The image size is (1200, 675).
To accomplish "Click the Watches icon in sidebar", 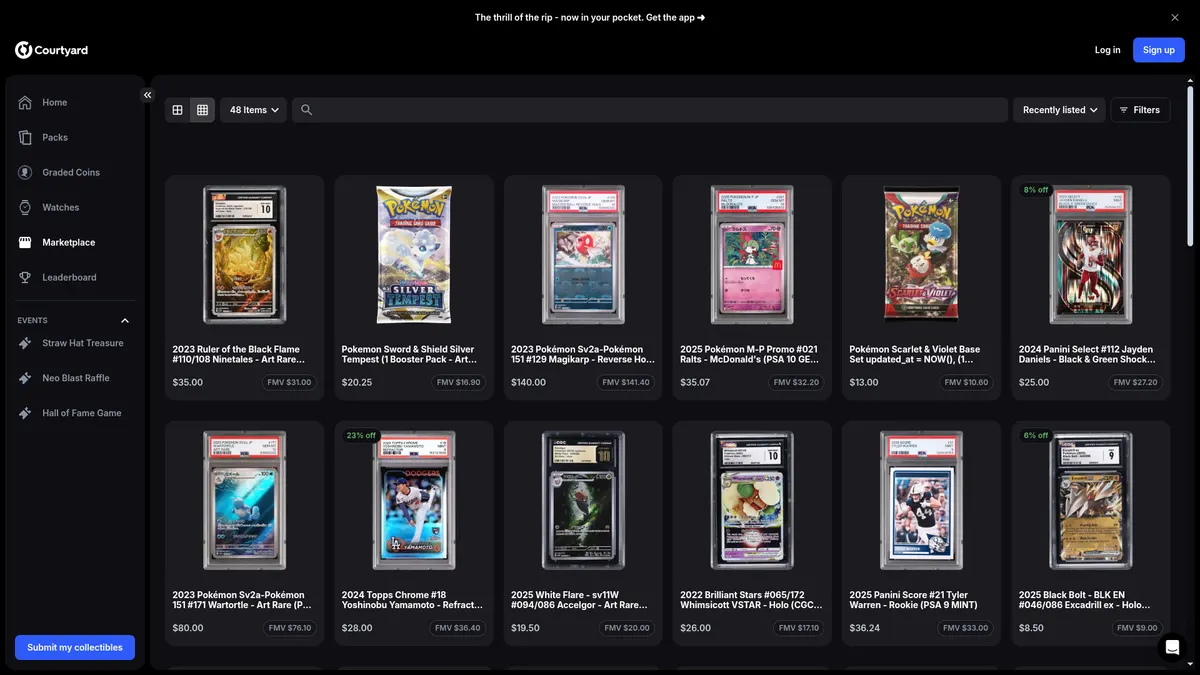I will click(x=25, y=207).
